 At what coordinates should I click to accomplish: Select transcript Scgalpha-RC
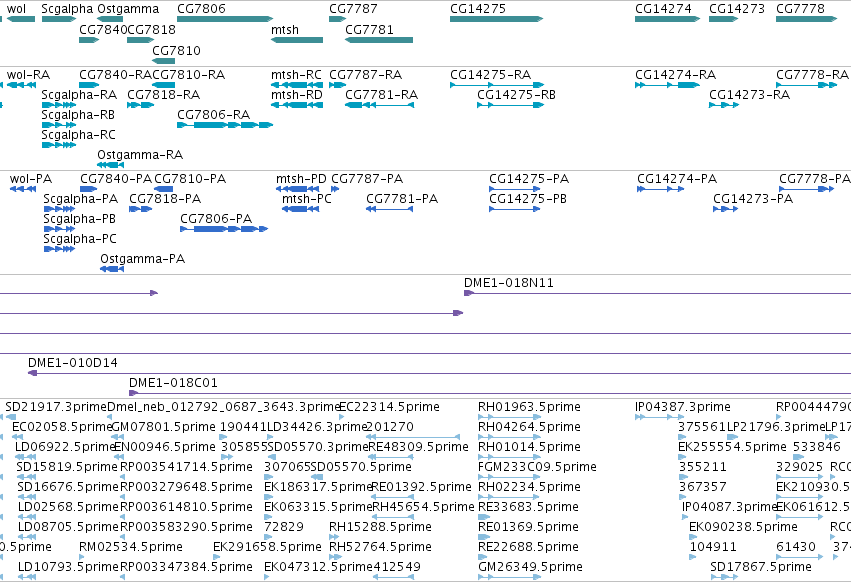(x=79, y=135)
